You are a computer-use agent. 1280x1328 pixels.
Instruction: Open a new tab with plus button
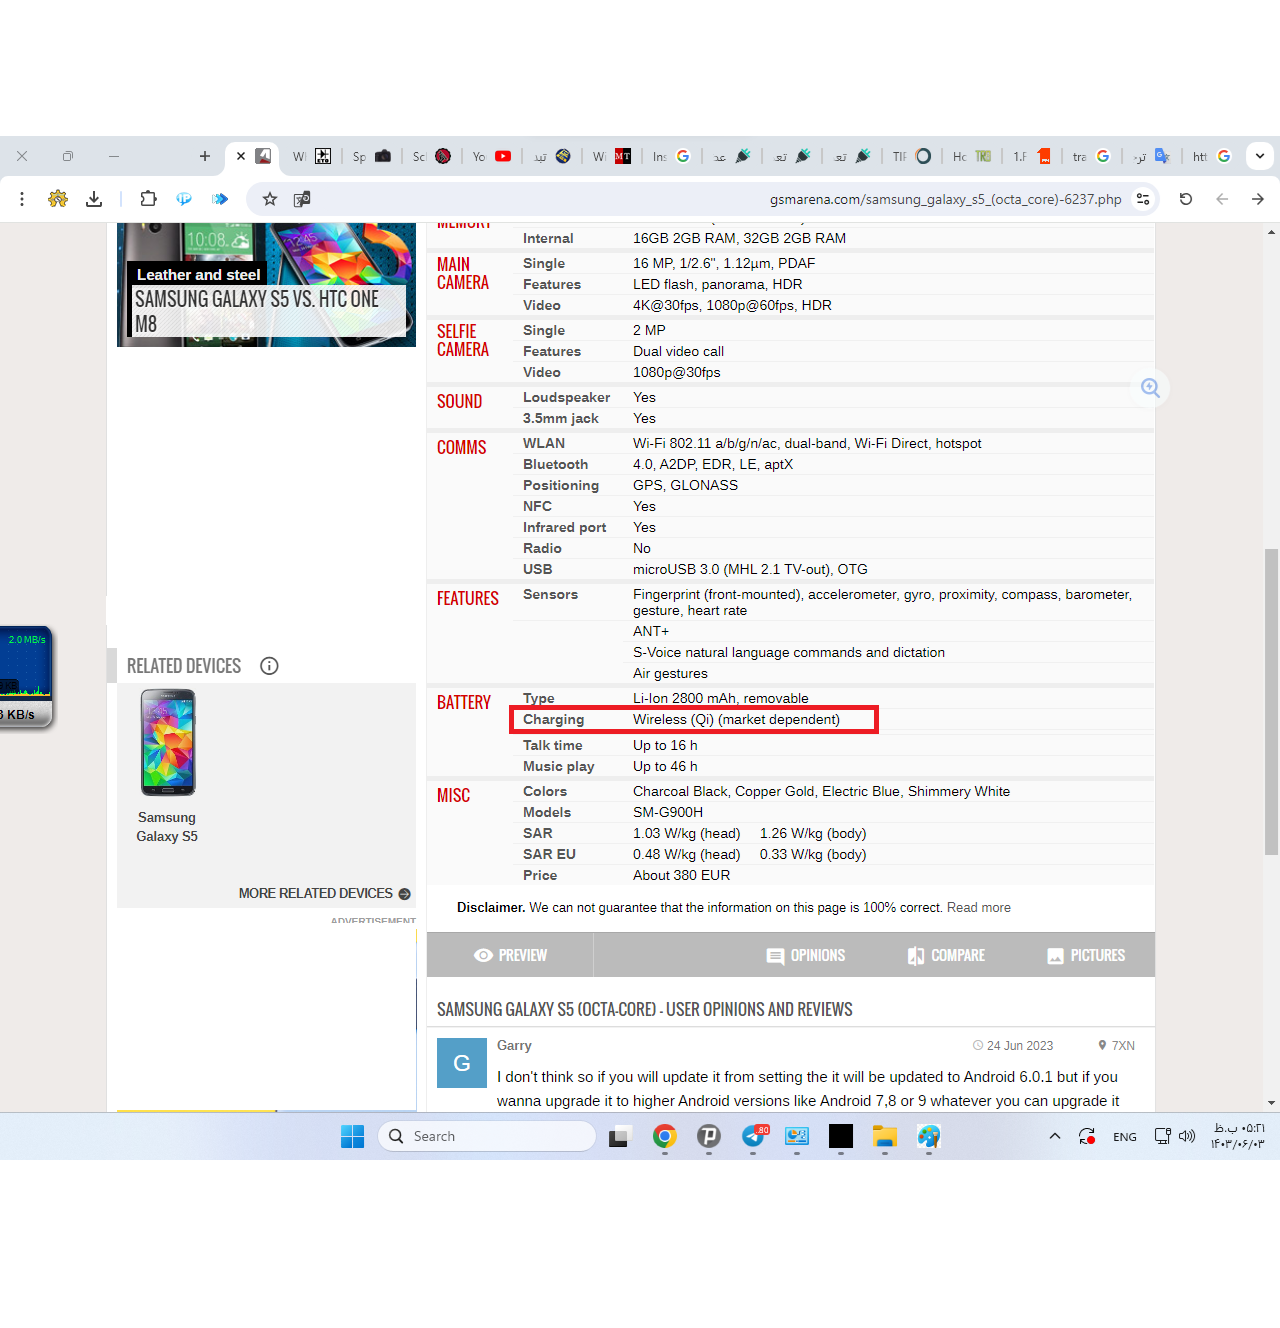pos(205,156)
